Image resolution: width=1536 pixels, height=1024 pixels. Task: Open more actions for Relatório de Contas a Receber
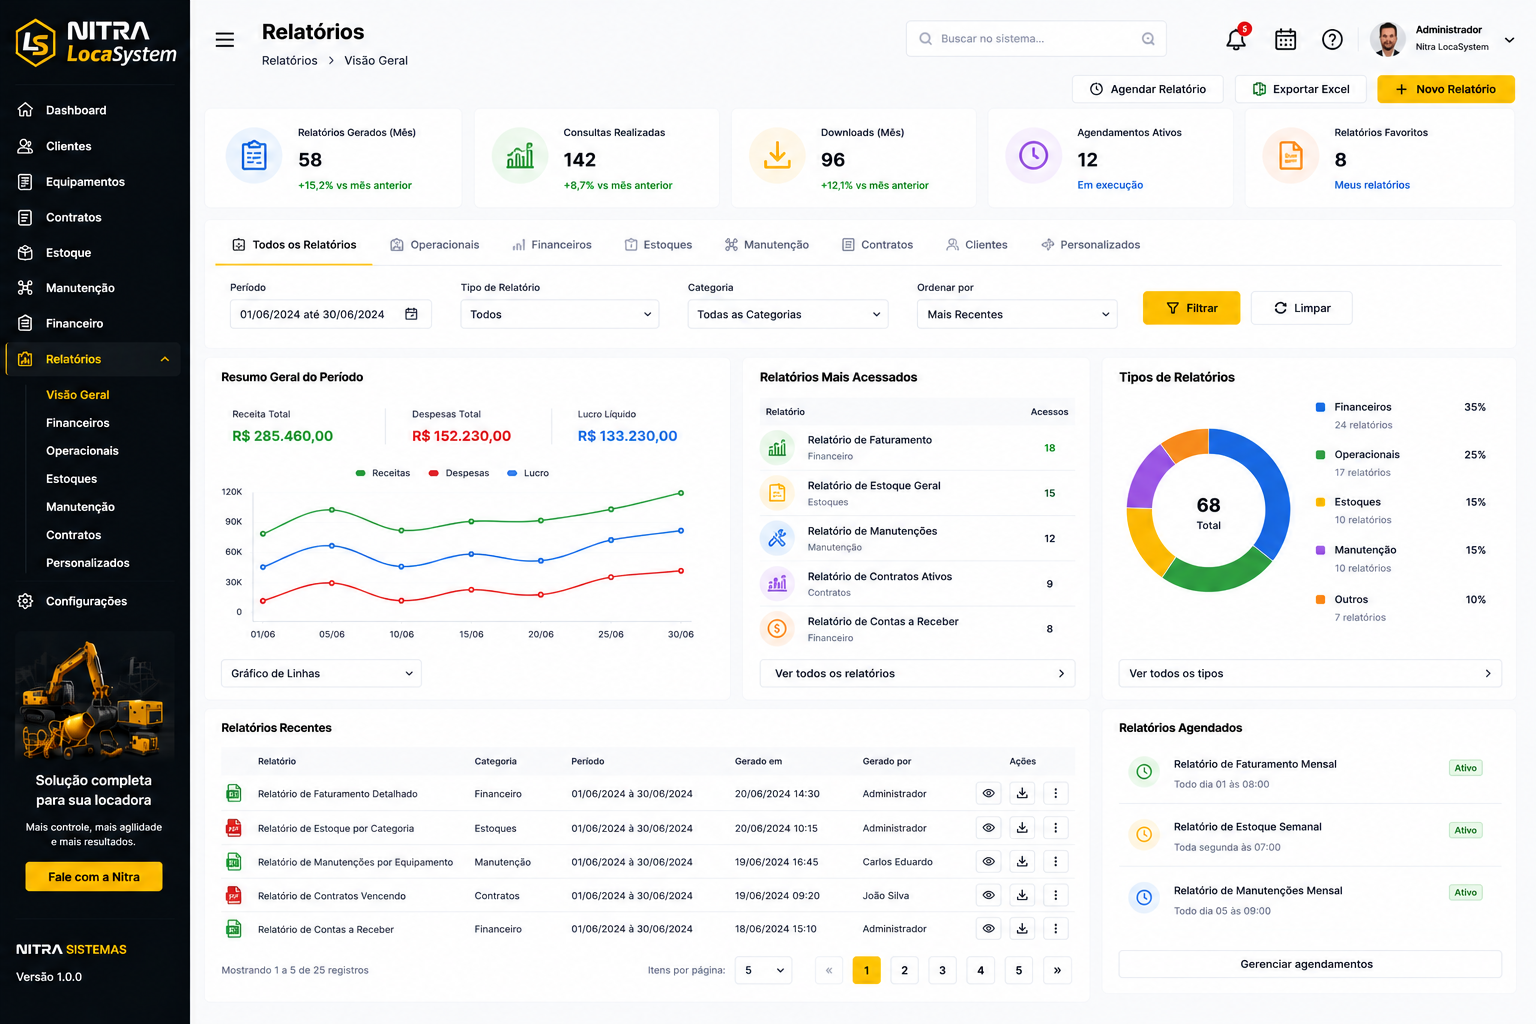[1056, 929]
